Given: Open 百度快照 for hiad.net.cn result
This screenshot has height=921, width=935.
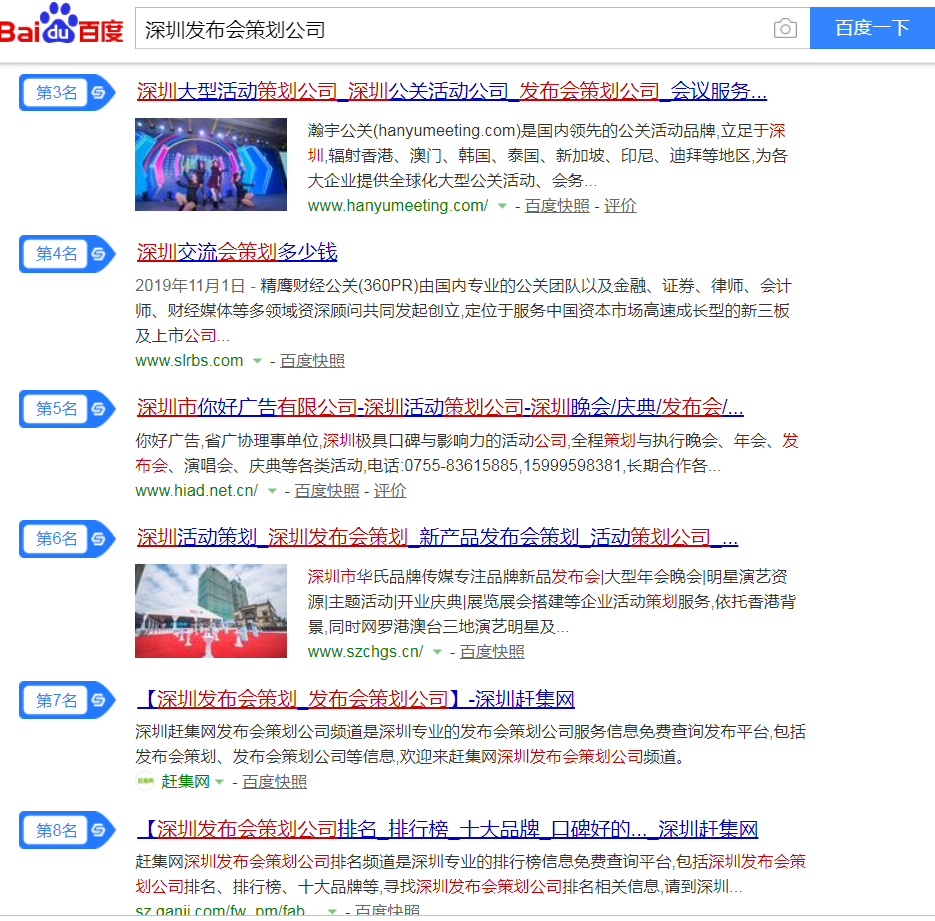Looking at the screenshot, I should coord(327,491).
